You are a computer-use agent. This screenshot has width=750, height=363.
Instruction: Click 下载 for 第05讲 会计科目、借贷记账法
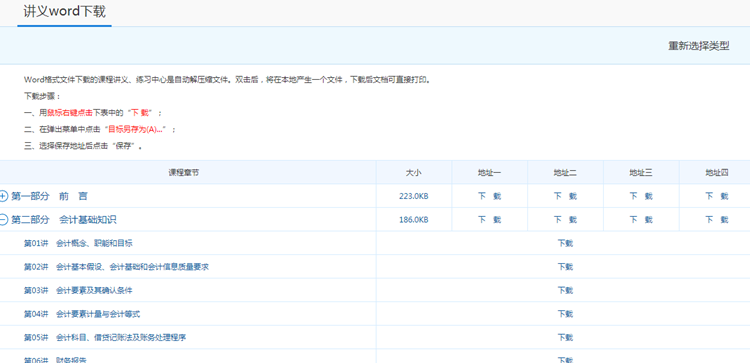coord(565,338)
